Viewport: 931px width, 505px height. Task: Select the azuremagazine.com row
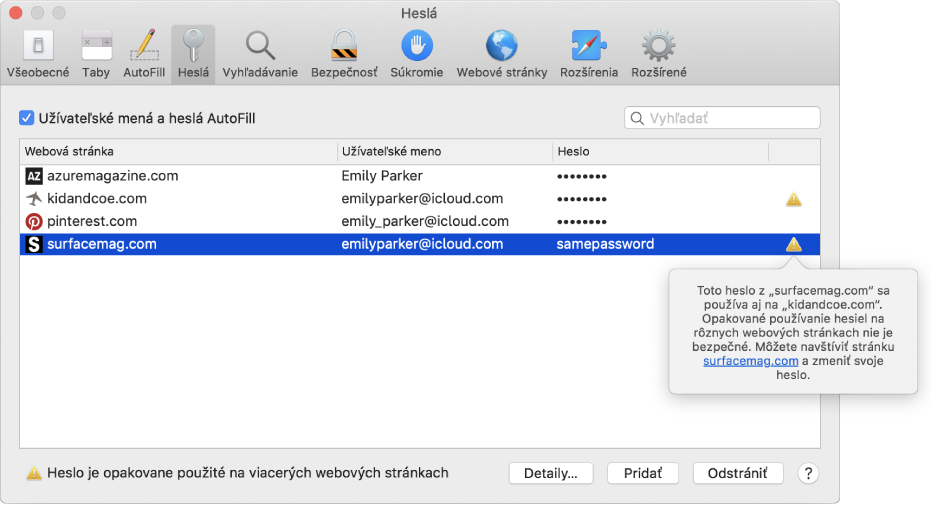point(420,176)
